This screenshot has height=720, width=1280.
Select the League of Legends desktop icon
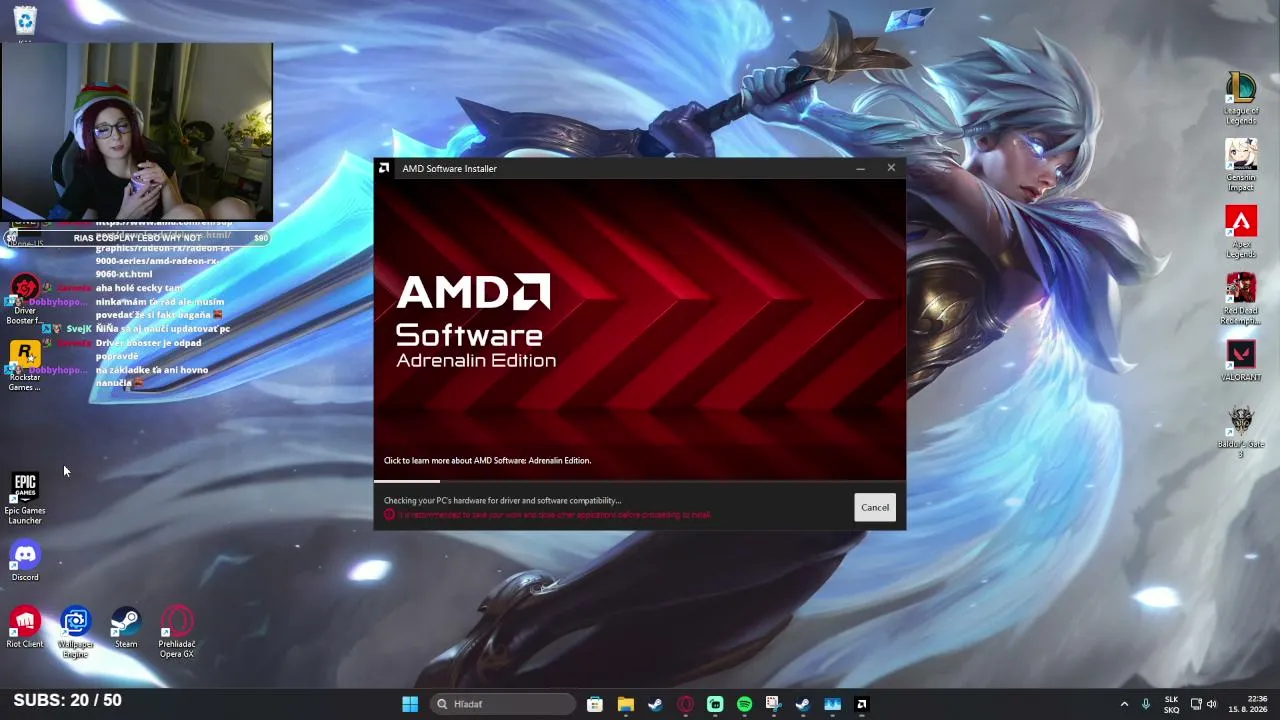(x=1241, y=99)
